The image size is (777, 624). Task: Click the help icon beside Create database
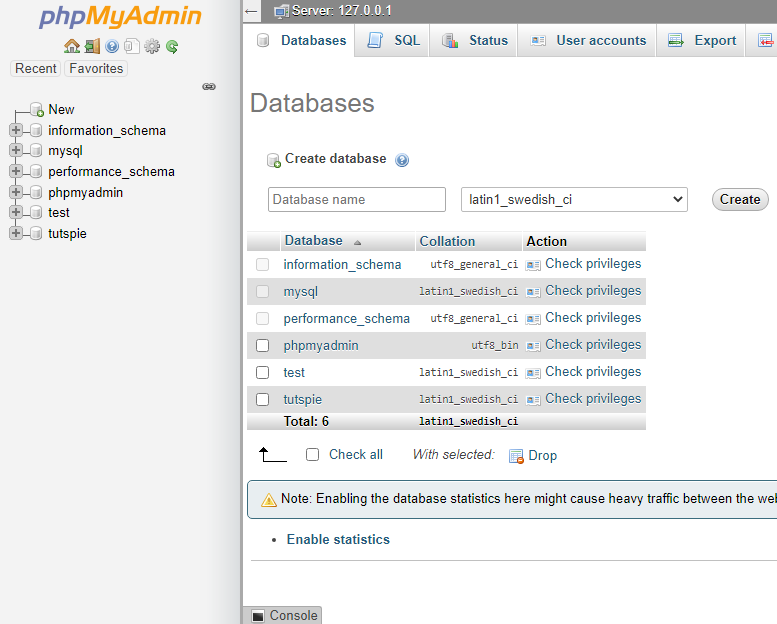tap(402, 160)
